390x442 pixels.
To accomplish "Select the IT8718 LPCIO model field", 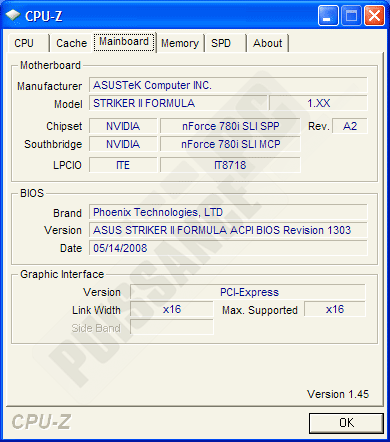I will point(230,165).
